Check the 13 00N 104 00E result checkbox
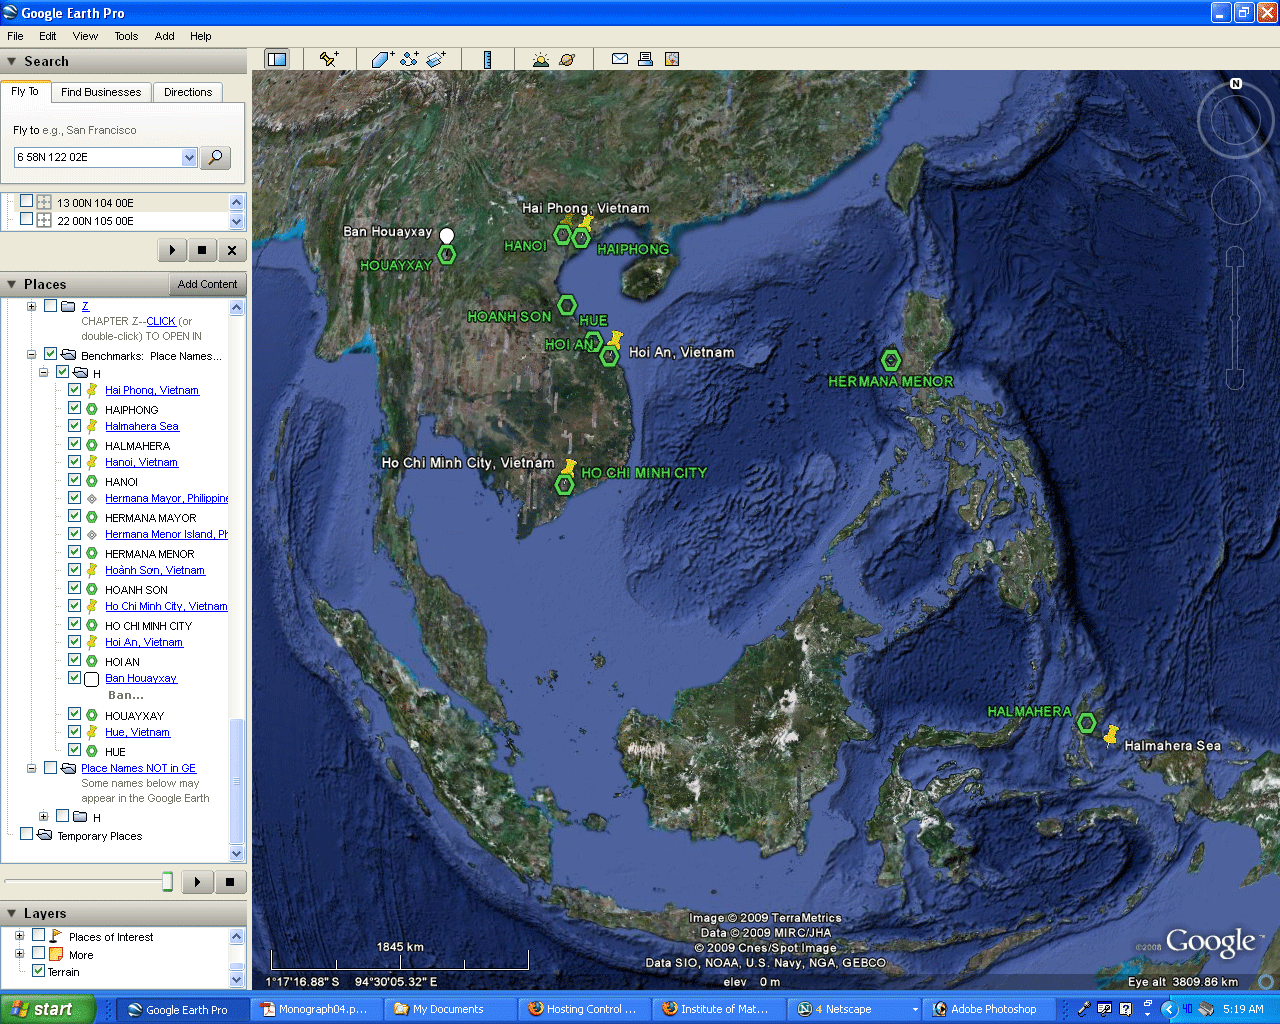This screenshot has width=1280, height=1024. pyautogui.click(x=27, y=201)
